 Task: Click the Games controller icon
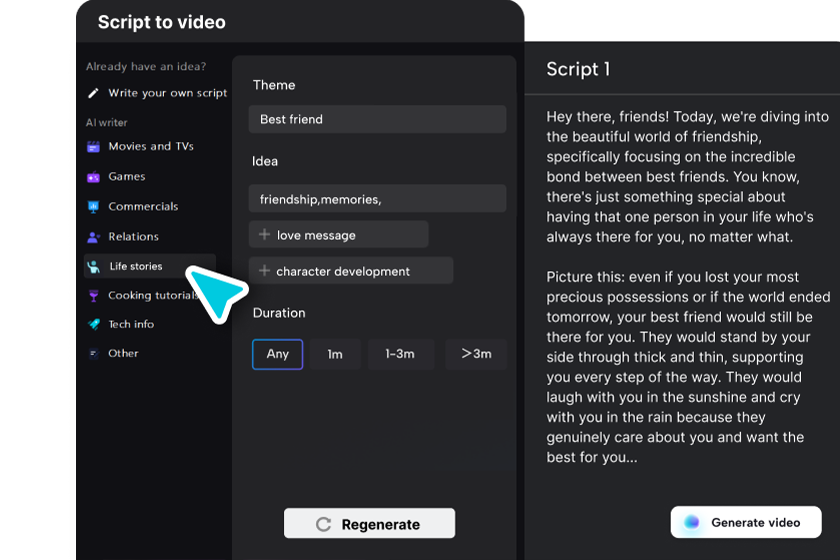coord(93,177)
